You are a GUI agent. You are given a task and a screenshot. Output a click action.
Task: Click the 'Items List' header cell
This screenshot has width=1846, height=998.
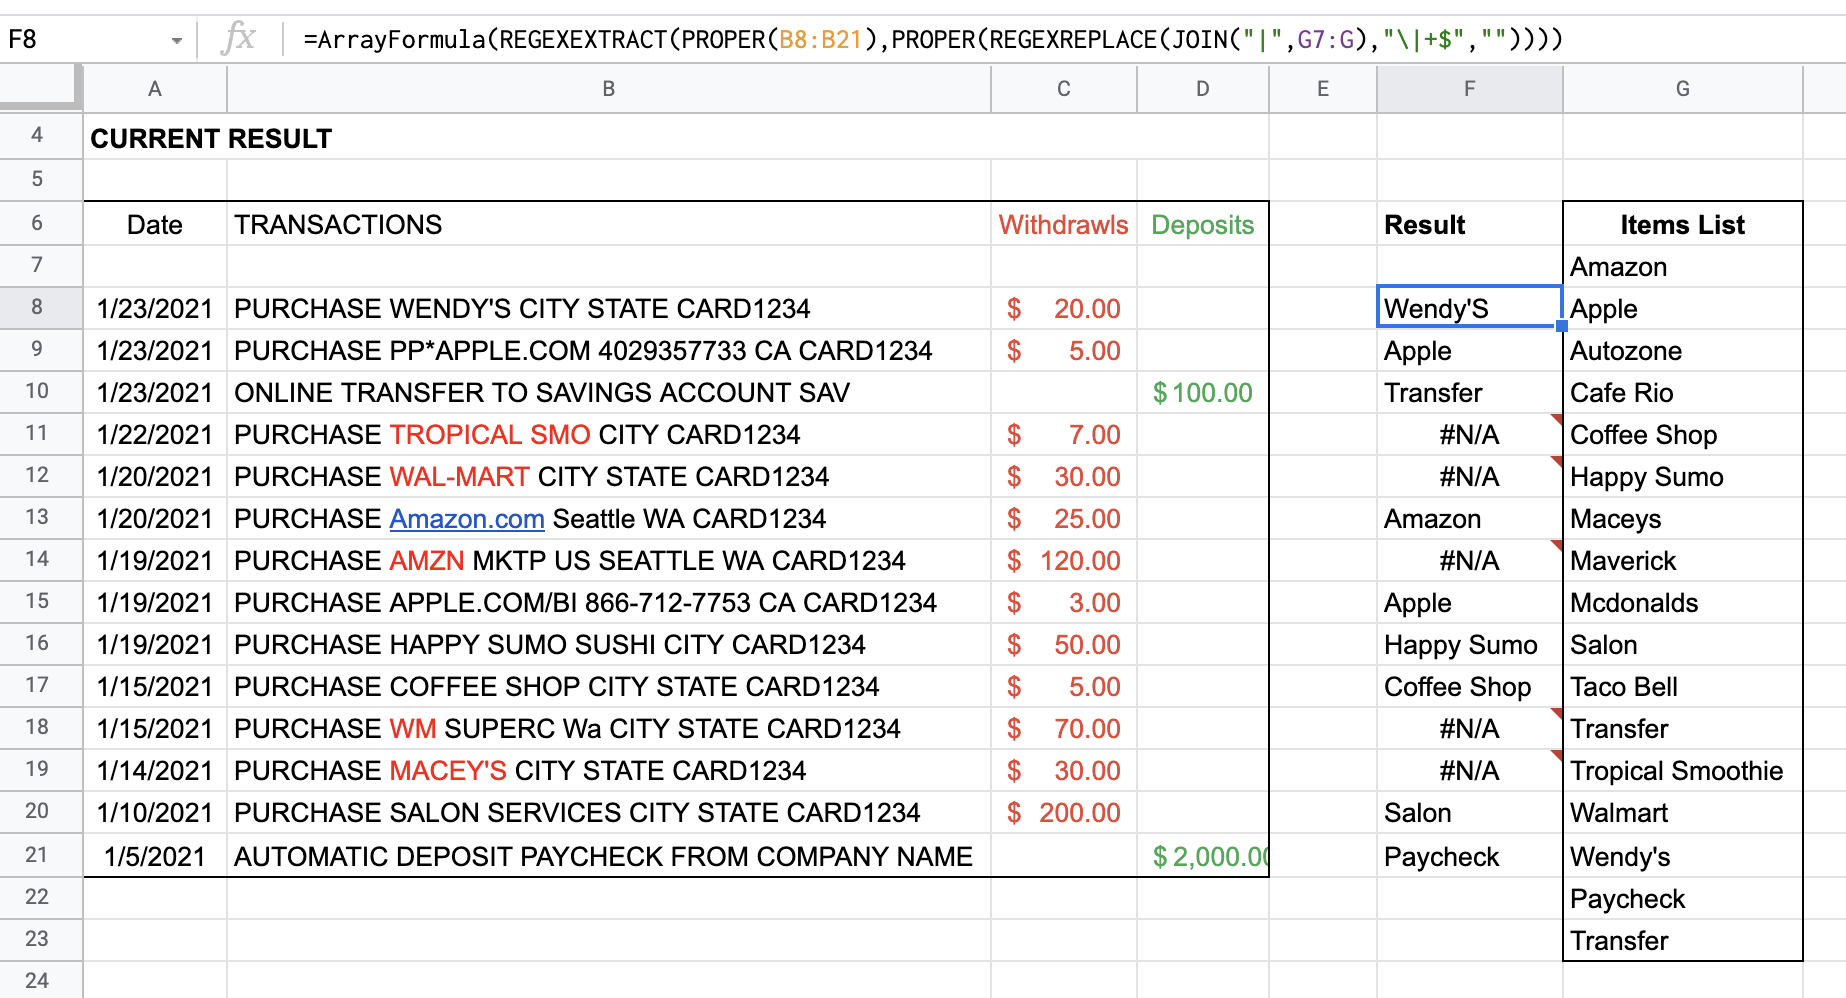(x=1683, y=224)
